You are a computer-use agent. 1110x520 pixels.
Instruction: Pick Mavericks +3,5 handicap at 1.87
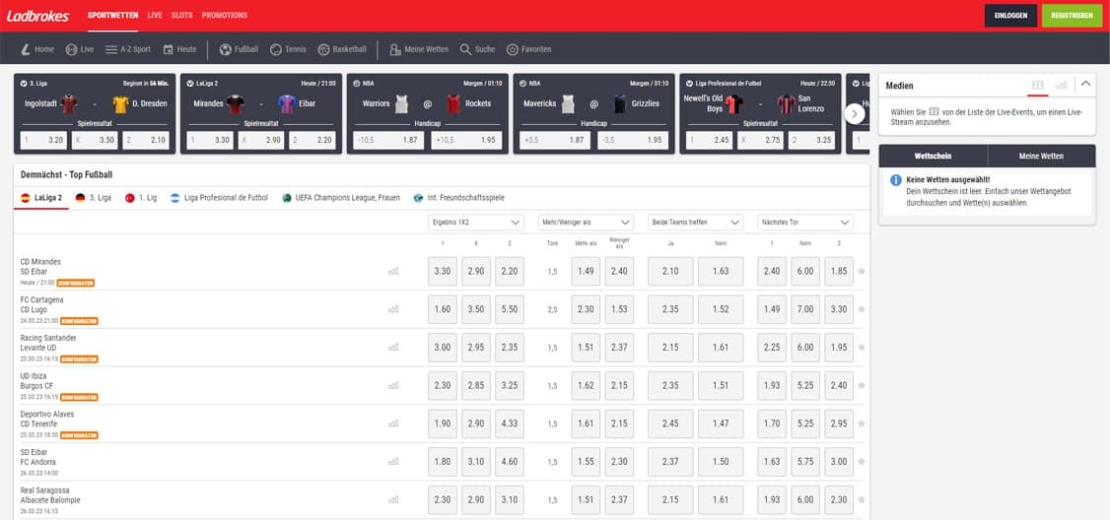coord(555,140)
